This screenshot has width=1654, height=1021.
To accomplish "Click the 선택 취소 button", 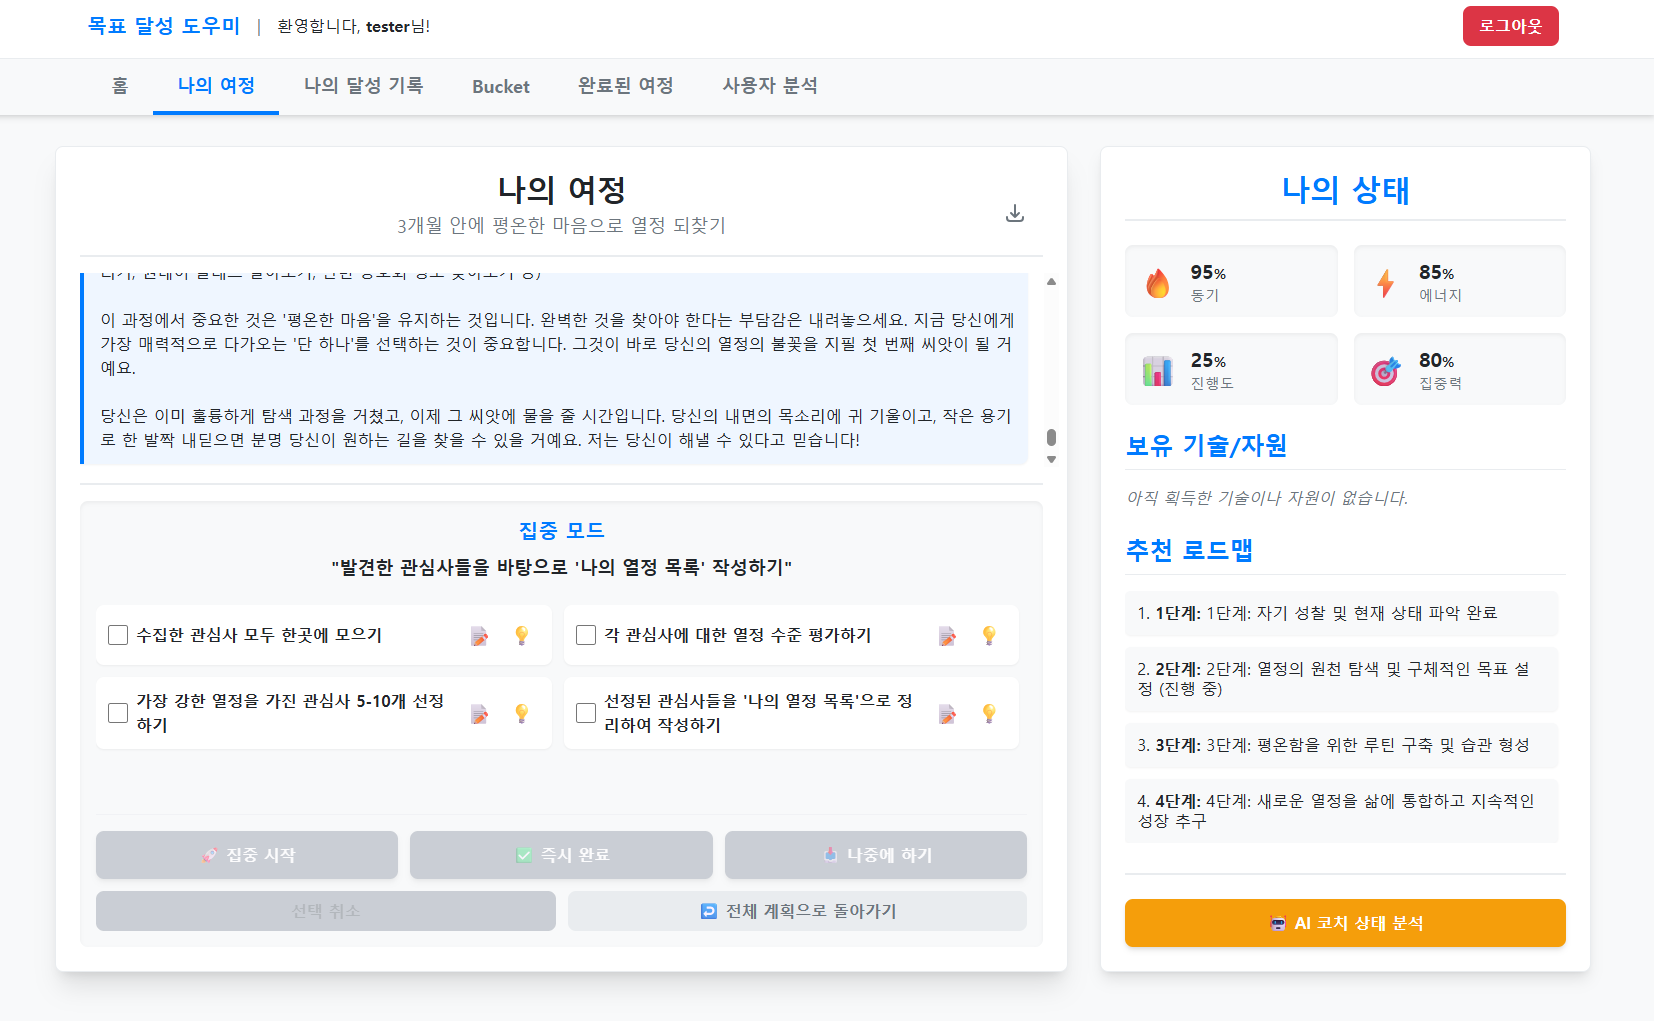I will pos(326,911).
